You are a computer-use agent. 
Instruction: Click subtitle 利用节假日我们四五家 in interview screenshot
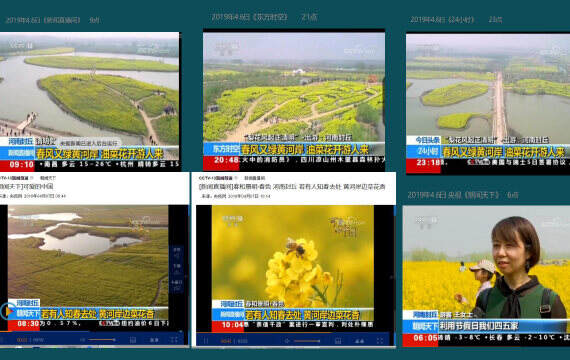point(478,326)
